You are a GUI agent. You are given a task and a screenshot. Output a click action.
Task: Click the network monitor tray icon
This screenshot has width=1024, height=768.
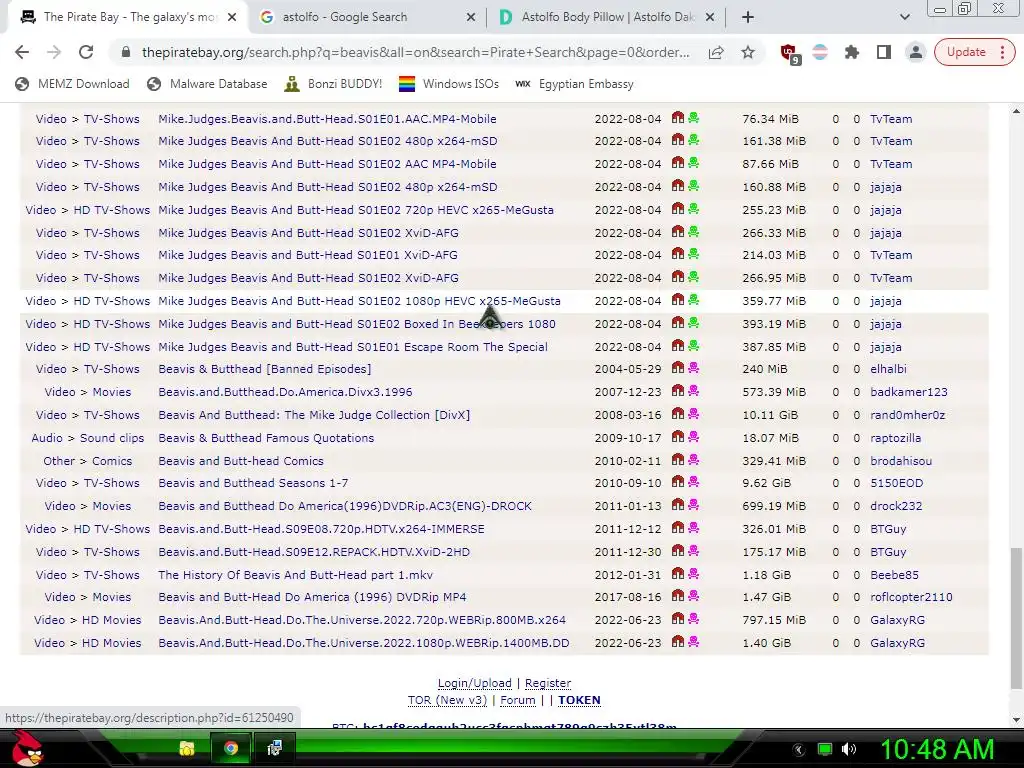tap(825, 749)
